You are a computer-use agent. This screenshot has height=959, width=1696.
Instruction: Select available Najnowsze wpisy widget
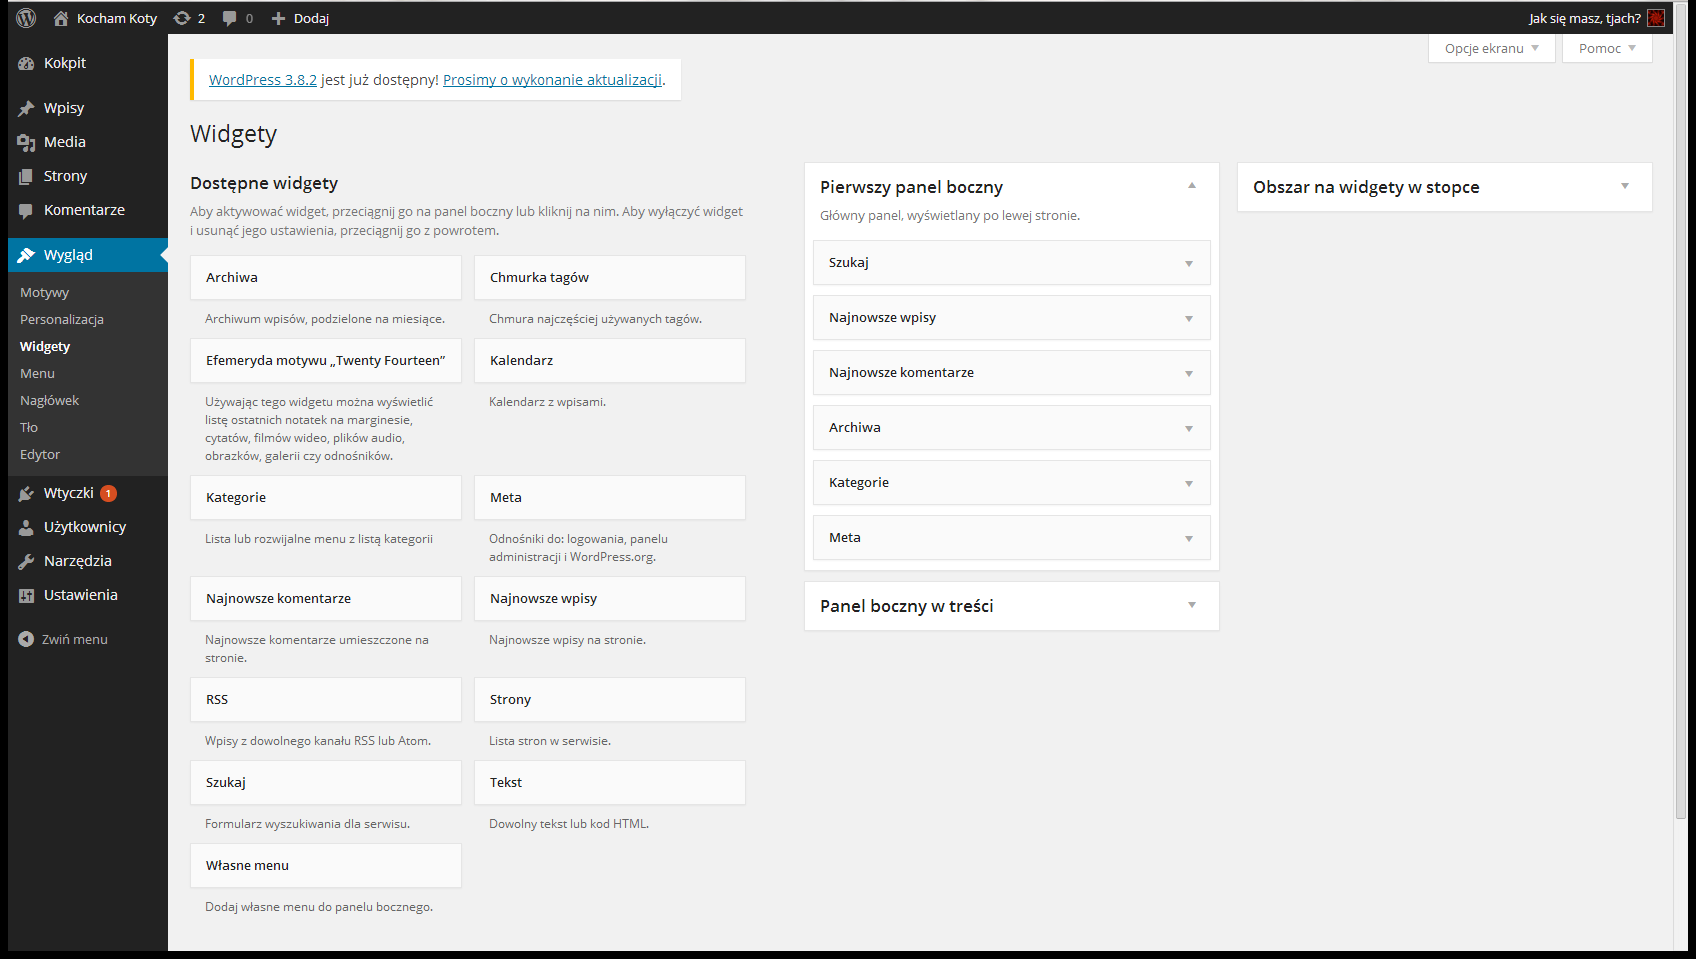point(610,598)
